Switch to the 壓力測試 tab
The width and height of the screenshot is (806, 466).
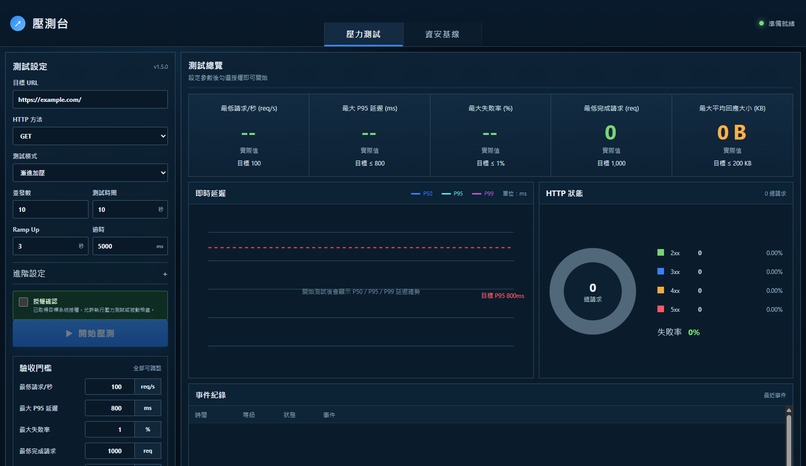(363, 34)
